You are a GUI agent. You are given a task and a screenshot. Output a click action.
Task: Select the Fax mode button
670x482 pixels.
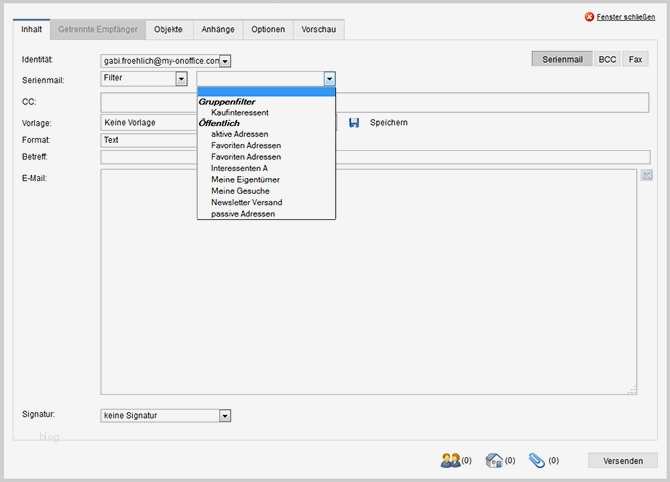(x=635, y=59)
